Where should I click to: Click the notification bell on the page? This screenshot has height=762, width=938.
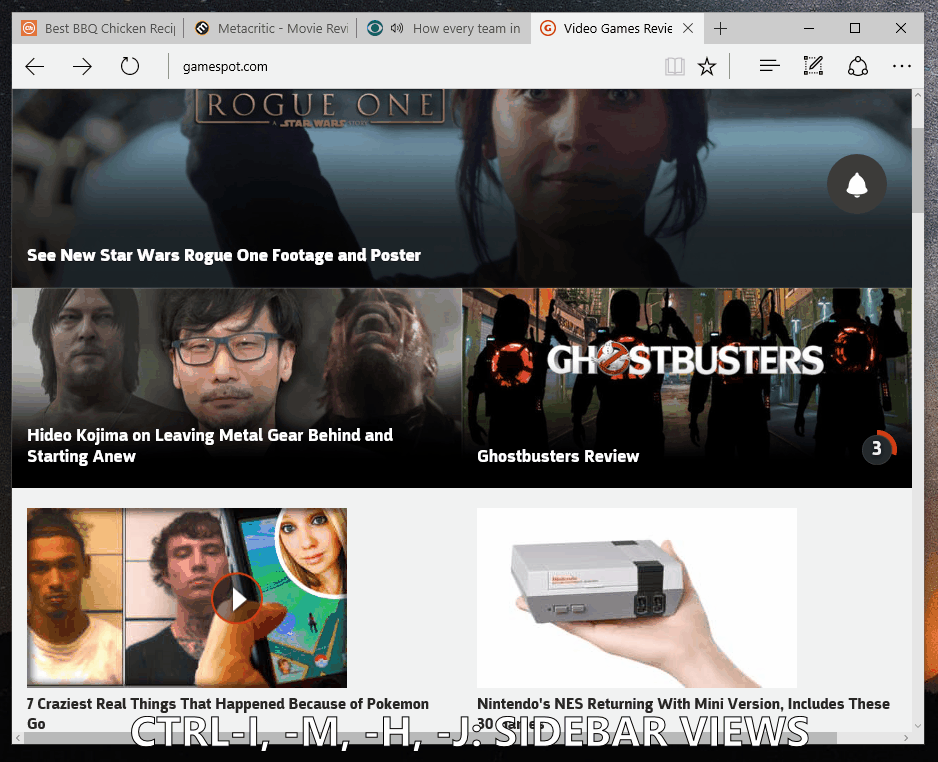pos(857,184)
